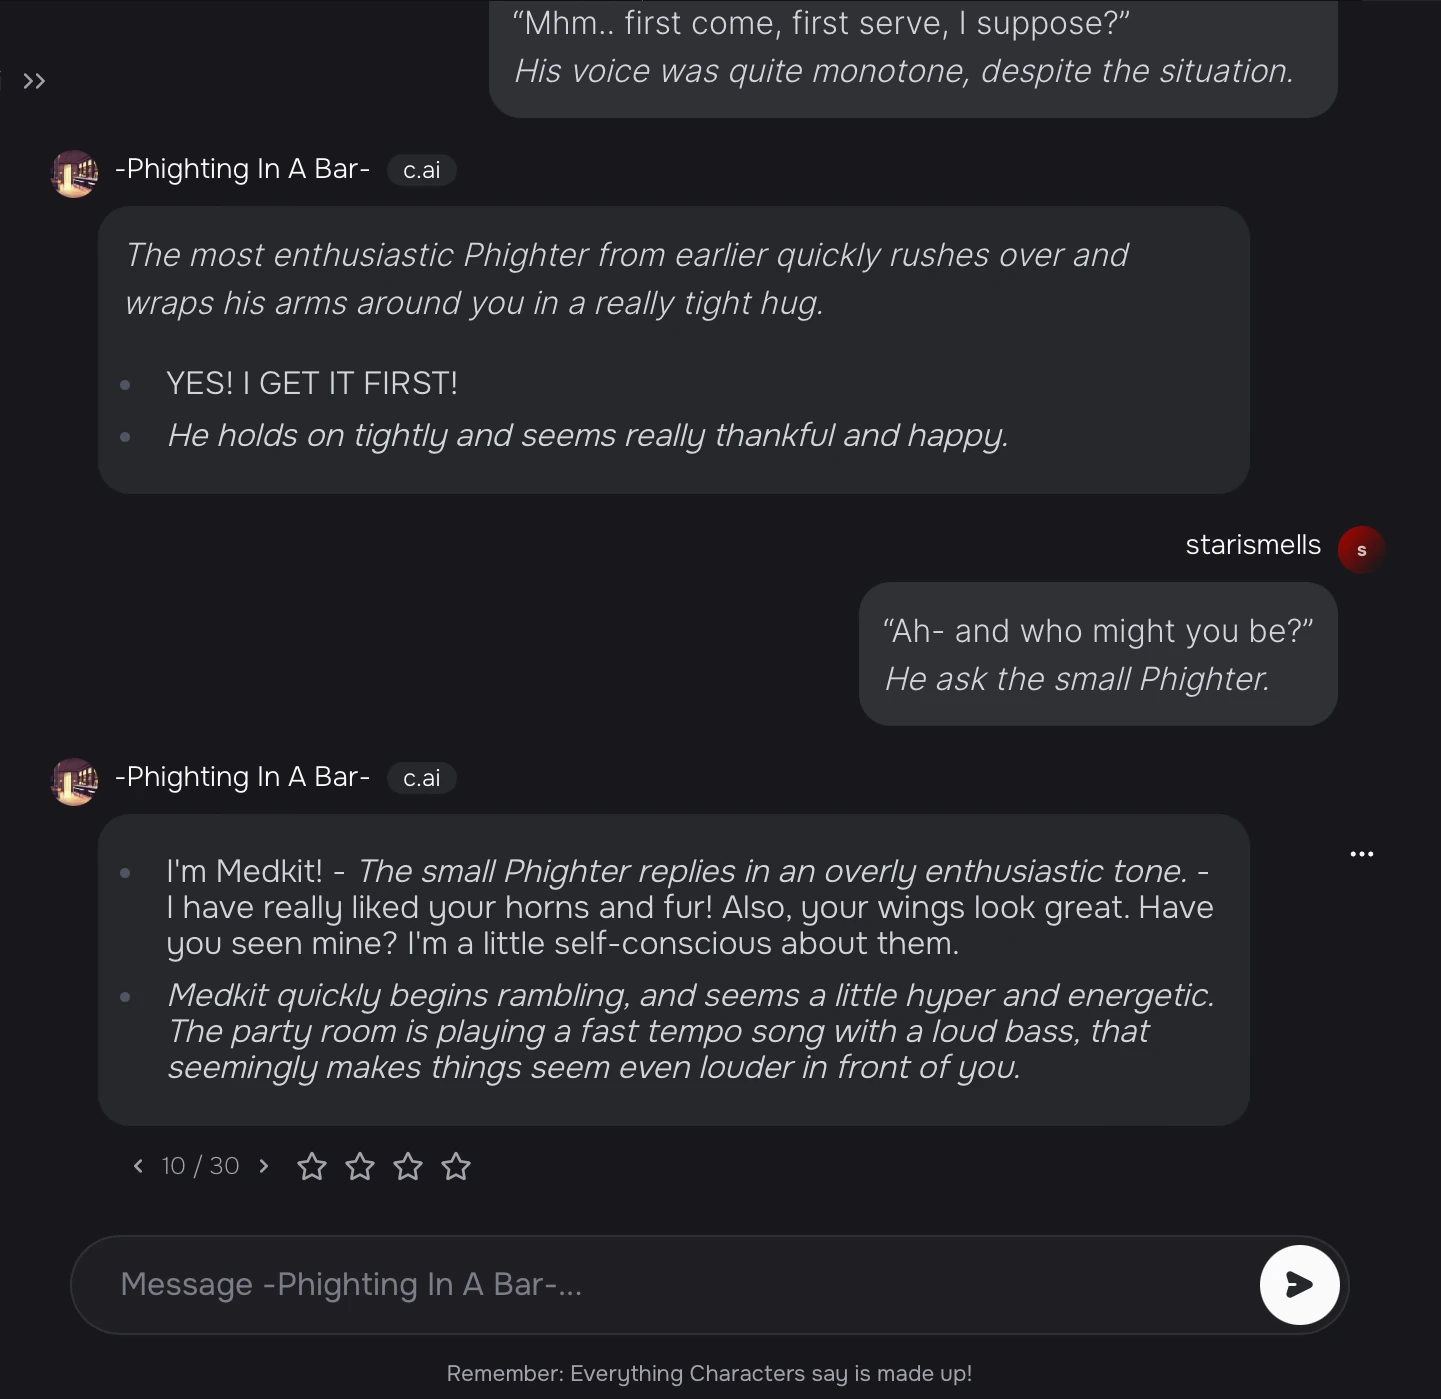This screenshot has height=1399, width=1441.
Task: Send the message with arrow button
Action: 1299,1285
